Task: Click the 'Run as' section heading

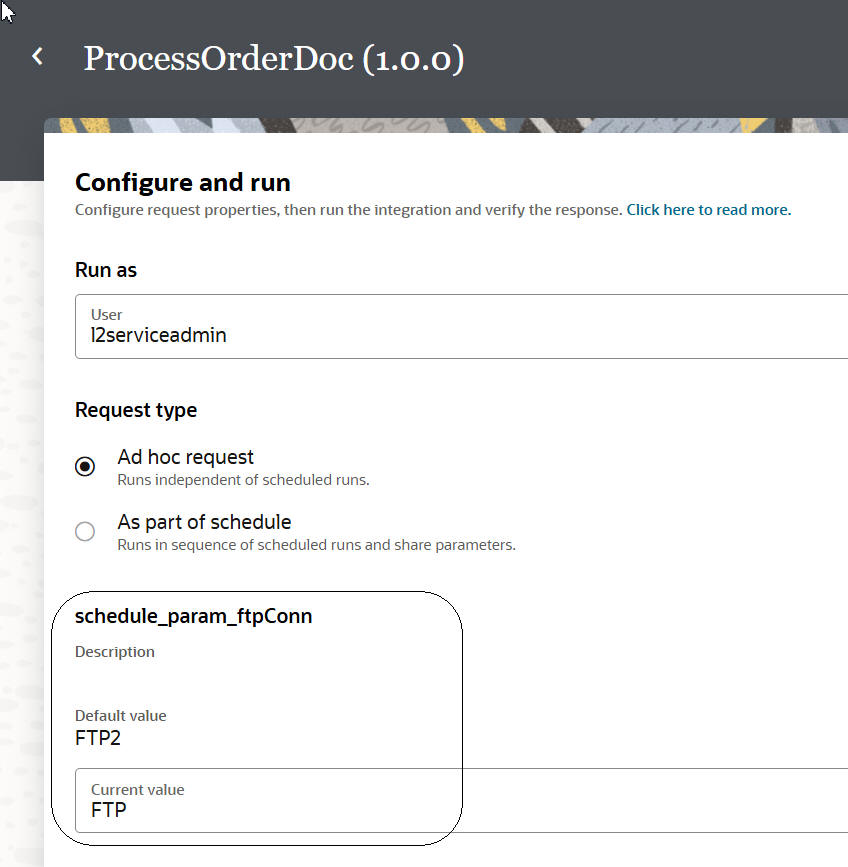Action: (x=106, y=270)
